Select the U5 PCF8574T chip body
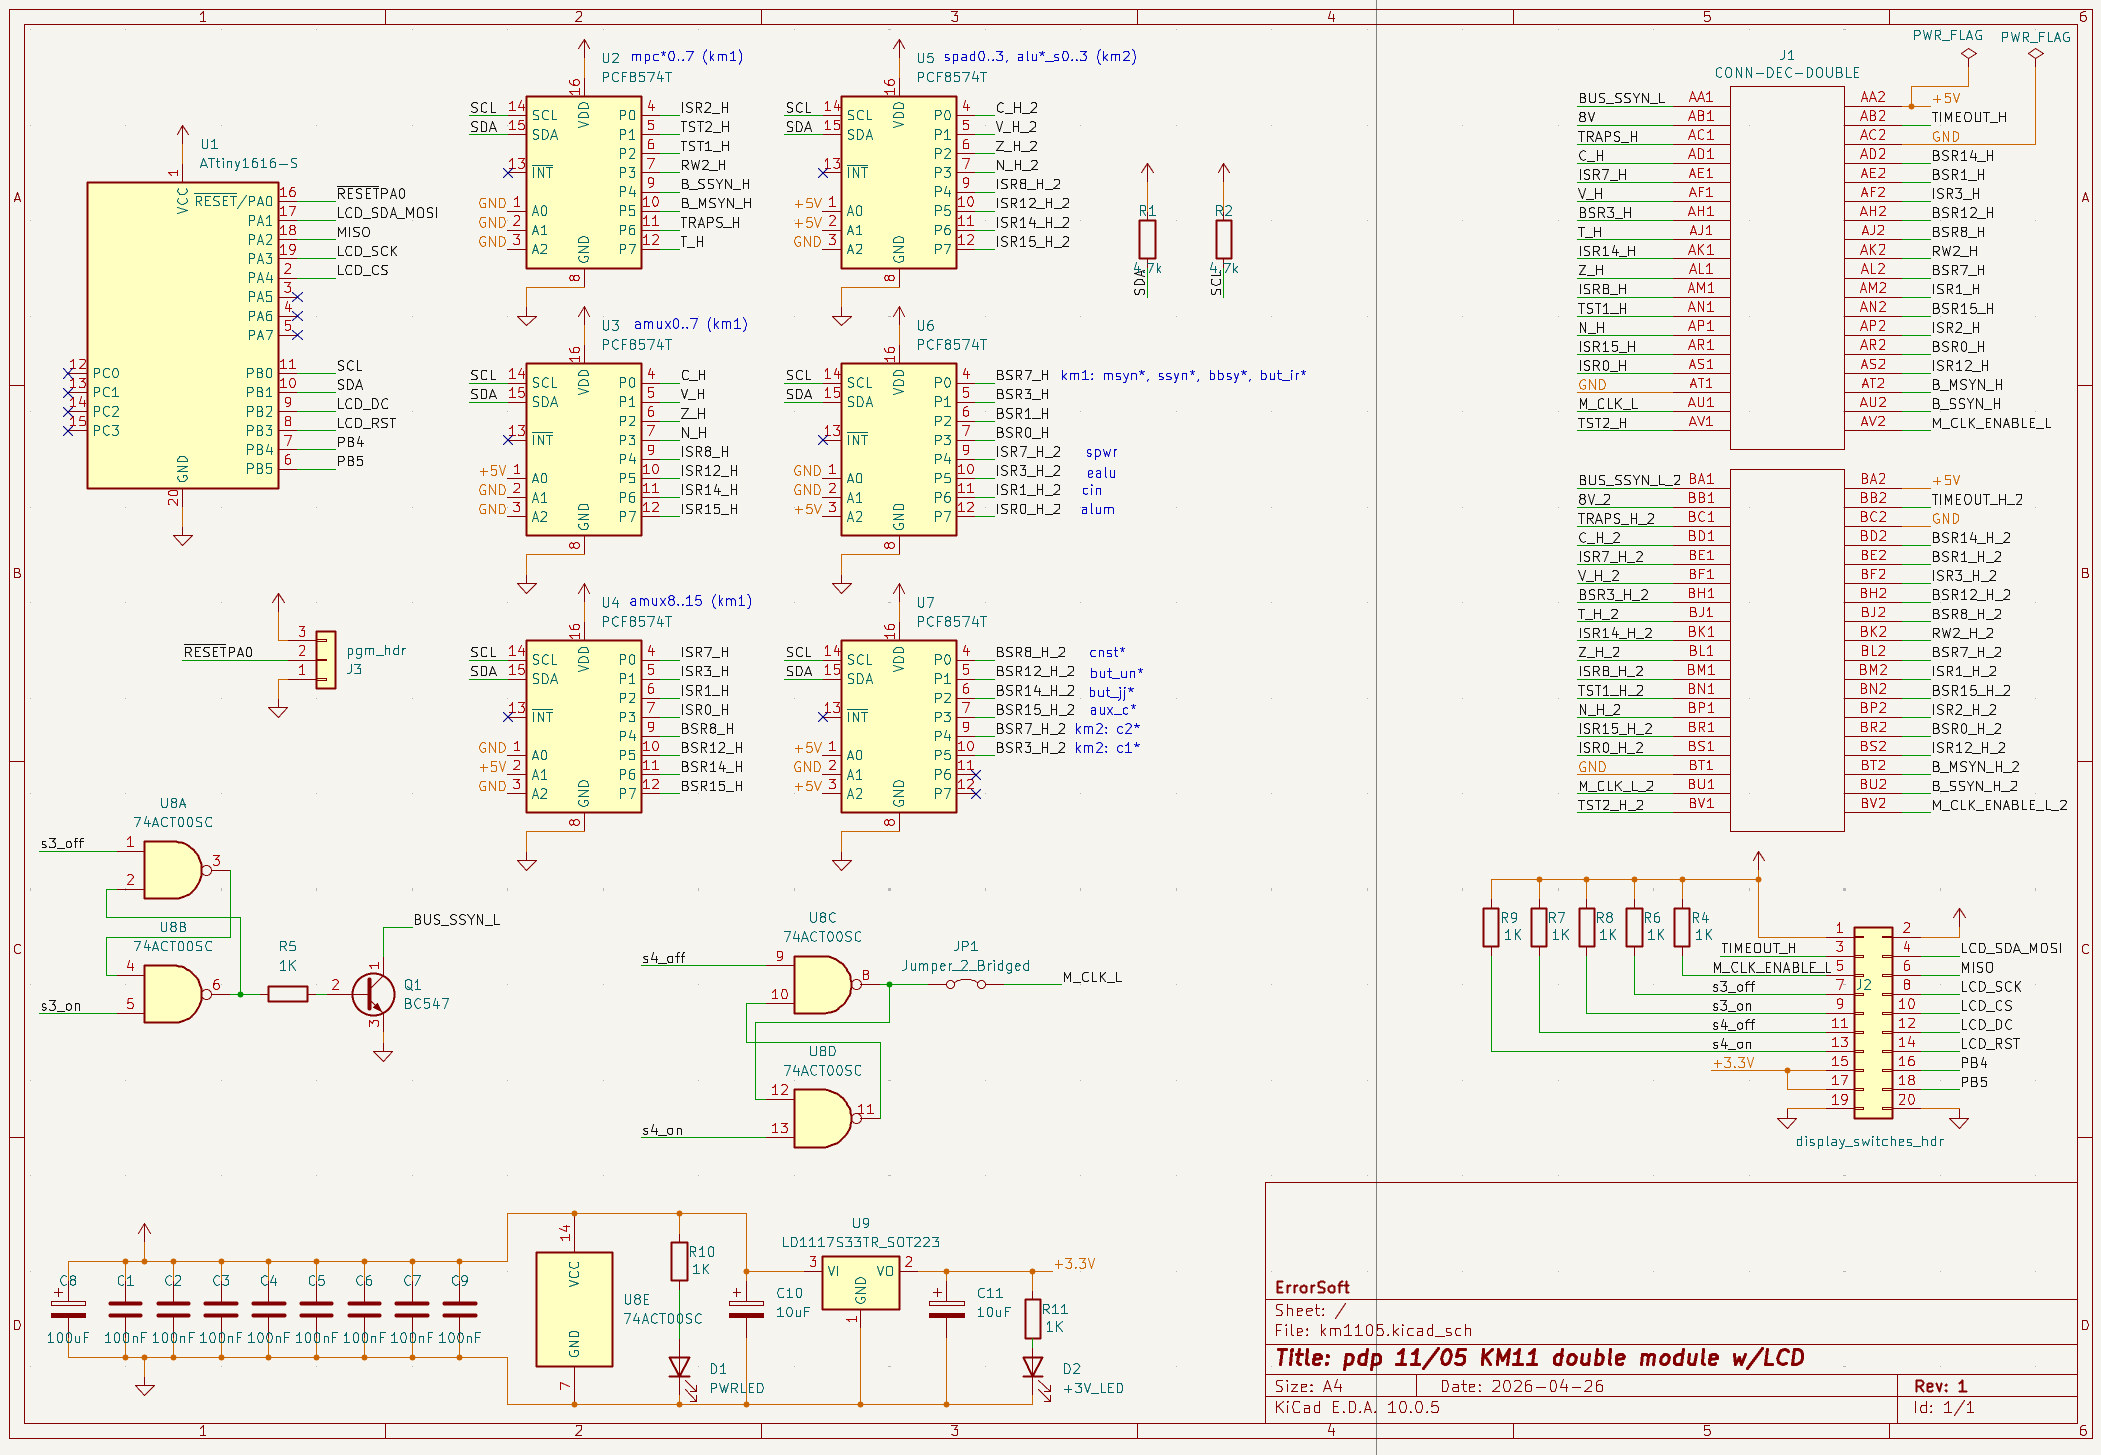 click(899, 182)
